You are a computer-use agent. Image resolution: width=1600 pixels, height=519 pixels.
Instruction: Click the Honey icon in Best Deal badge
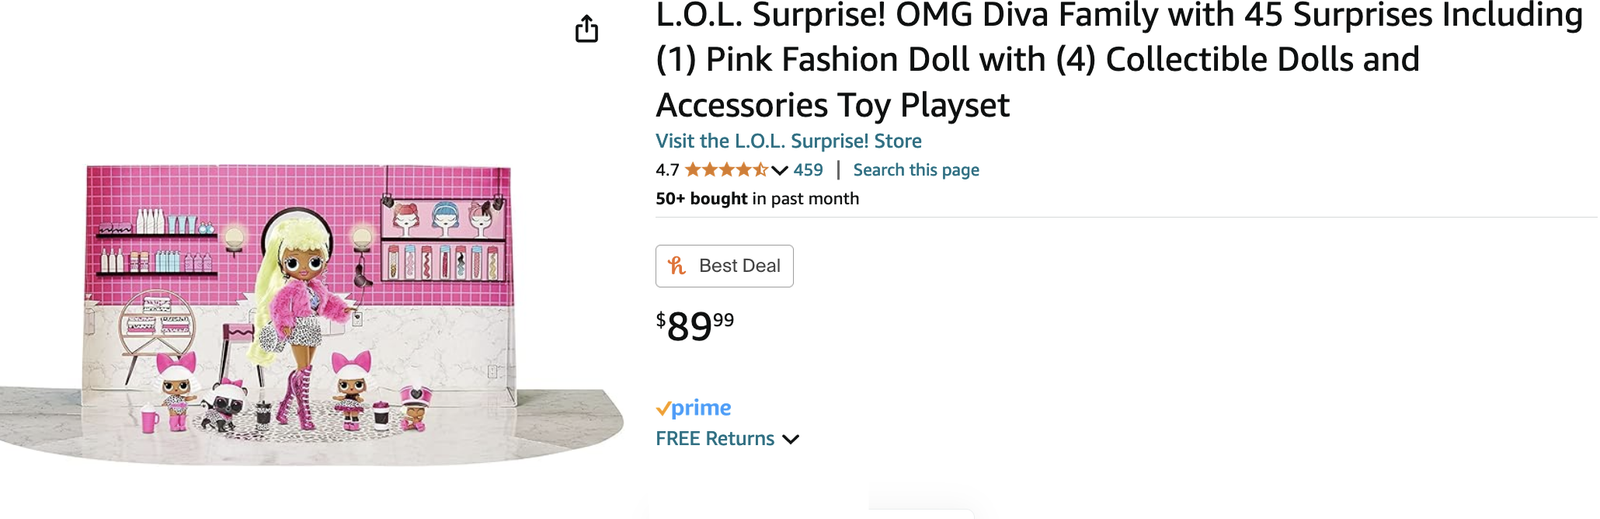[677, 266]
